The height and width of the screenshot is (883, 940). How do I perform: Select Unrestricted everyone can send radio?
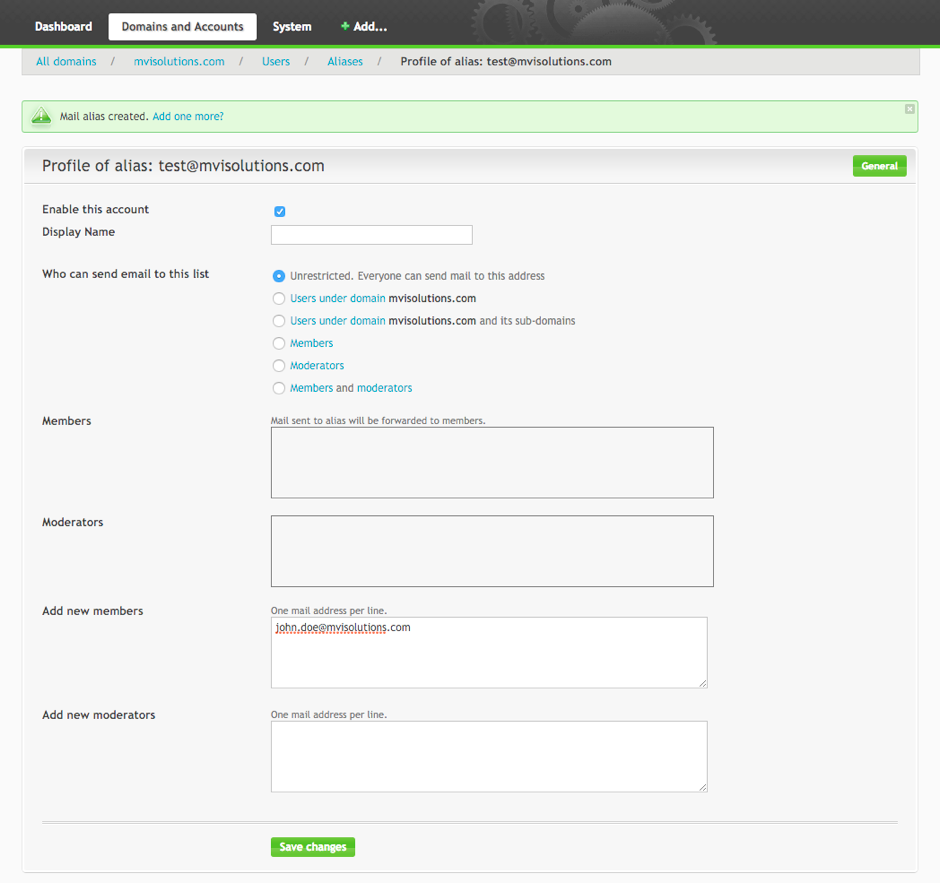click(279, 276)
